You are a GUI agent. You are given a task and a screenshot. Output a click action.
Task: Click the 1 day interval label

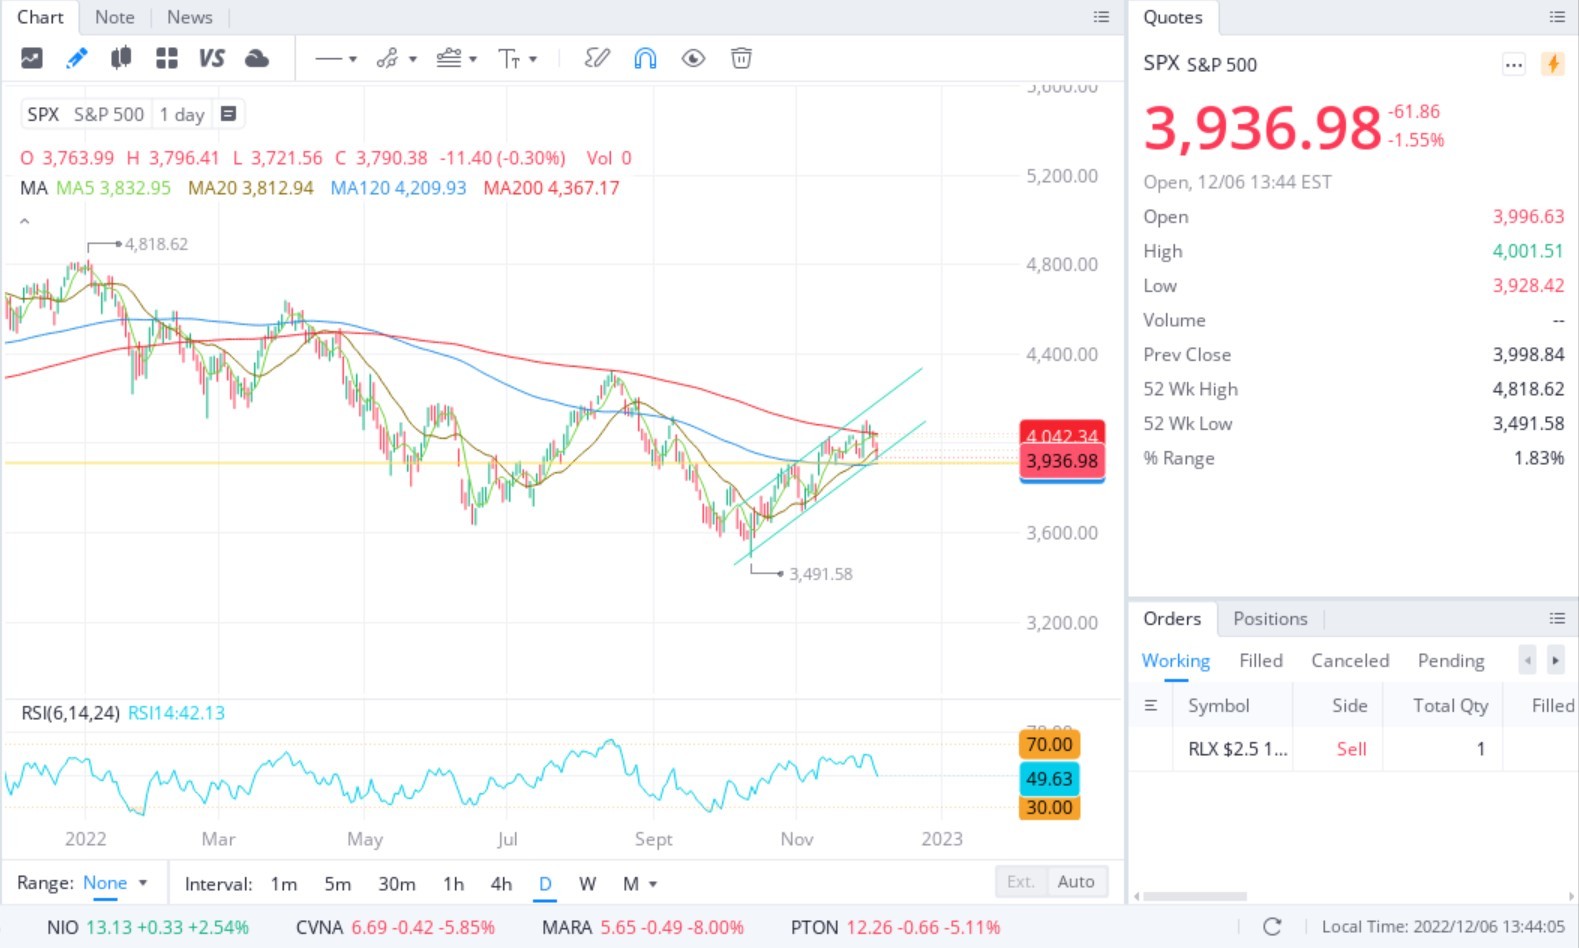pos(182,114)
